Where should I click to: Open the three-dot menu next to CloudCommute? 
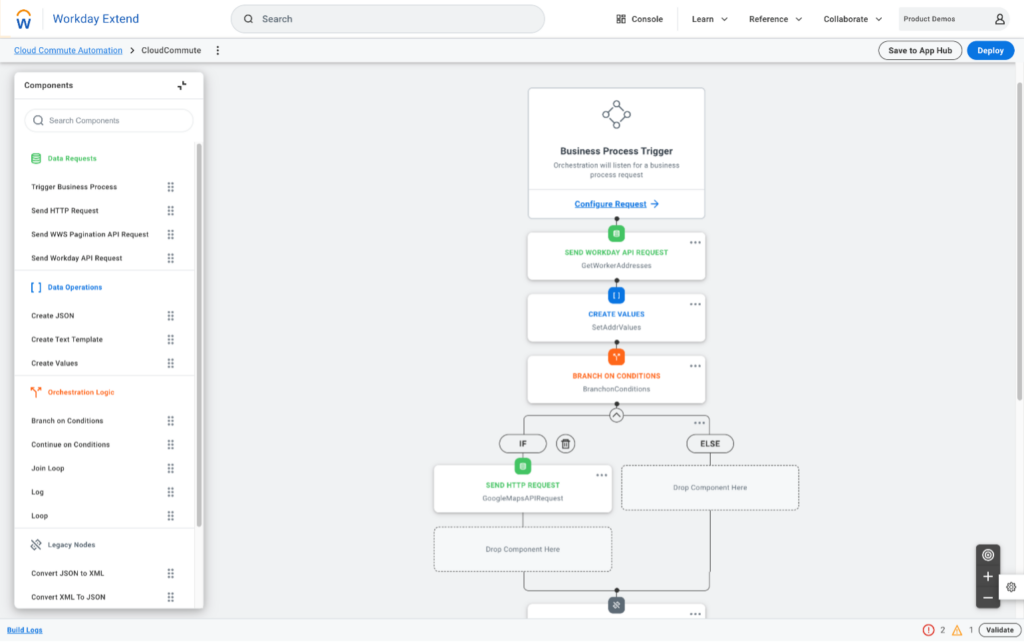(217, 50)
